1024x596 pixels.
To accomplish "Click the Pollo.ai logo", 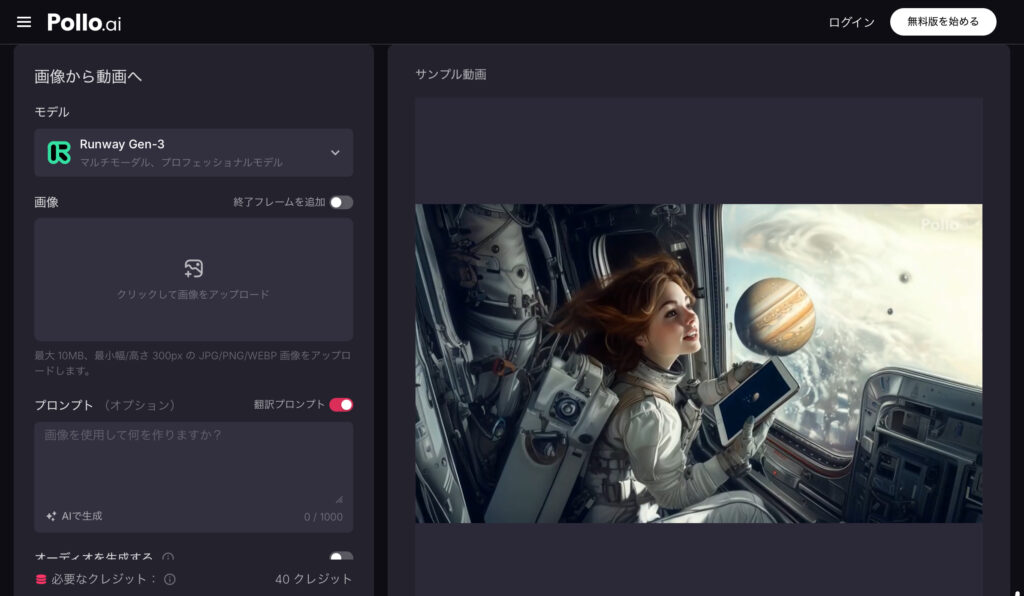I will tap(84, 22).
